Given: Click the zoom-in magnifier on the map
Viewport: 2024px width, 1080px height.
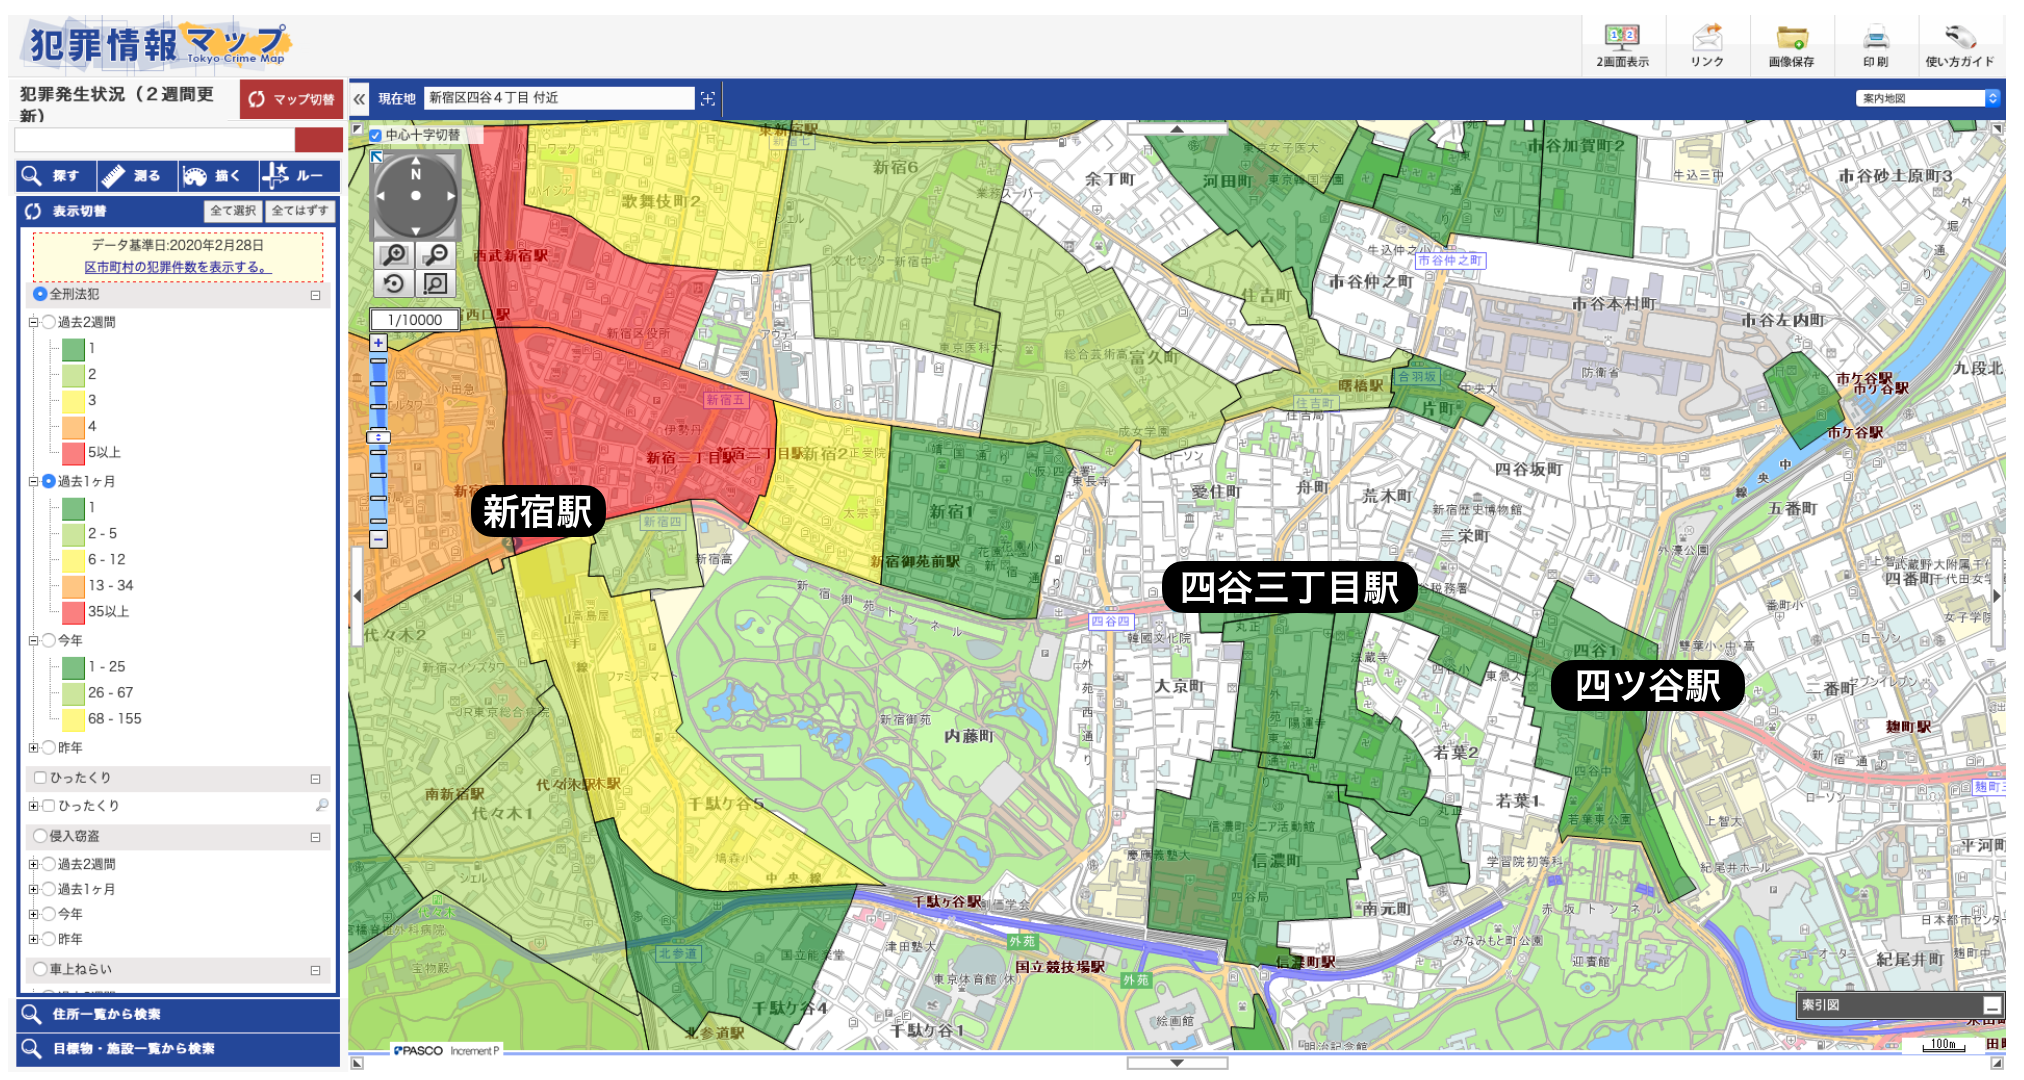Looking at the screenshot, I should (395, 255).
